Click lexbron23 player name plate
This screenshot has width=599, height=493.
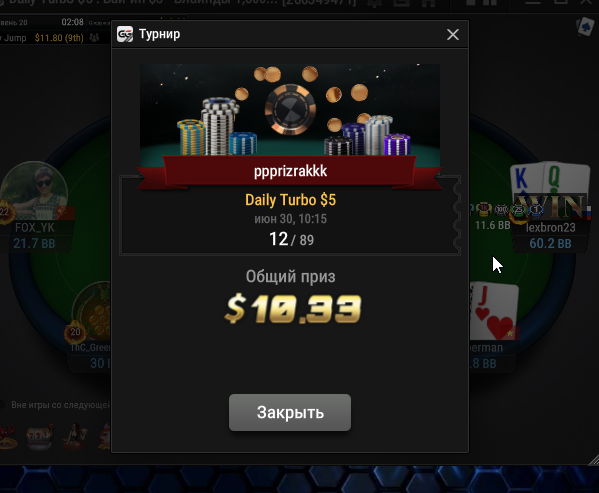click(550, 228)
